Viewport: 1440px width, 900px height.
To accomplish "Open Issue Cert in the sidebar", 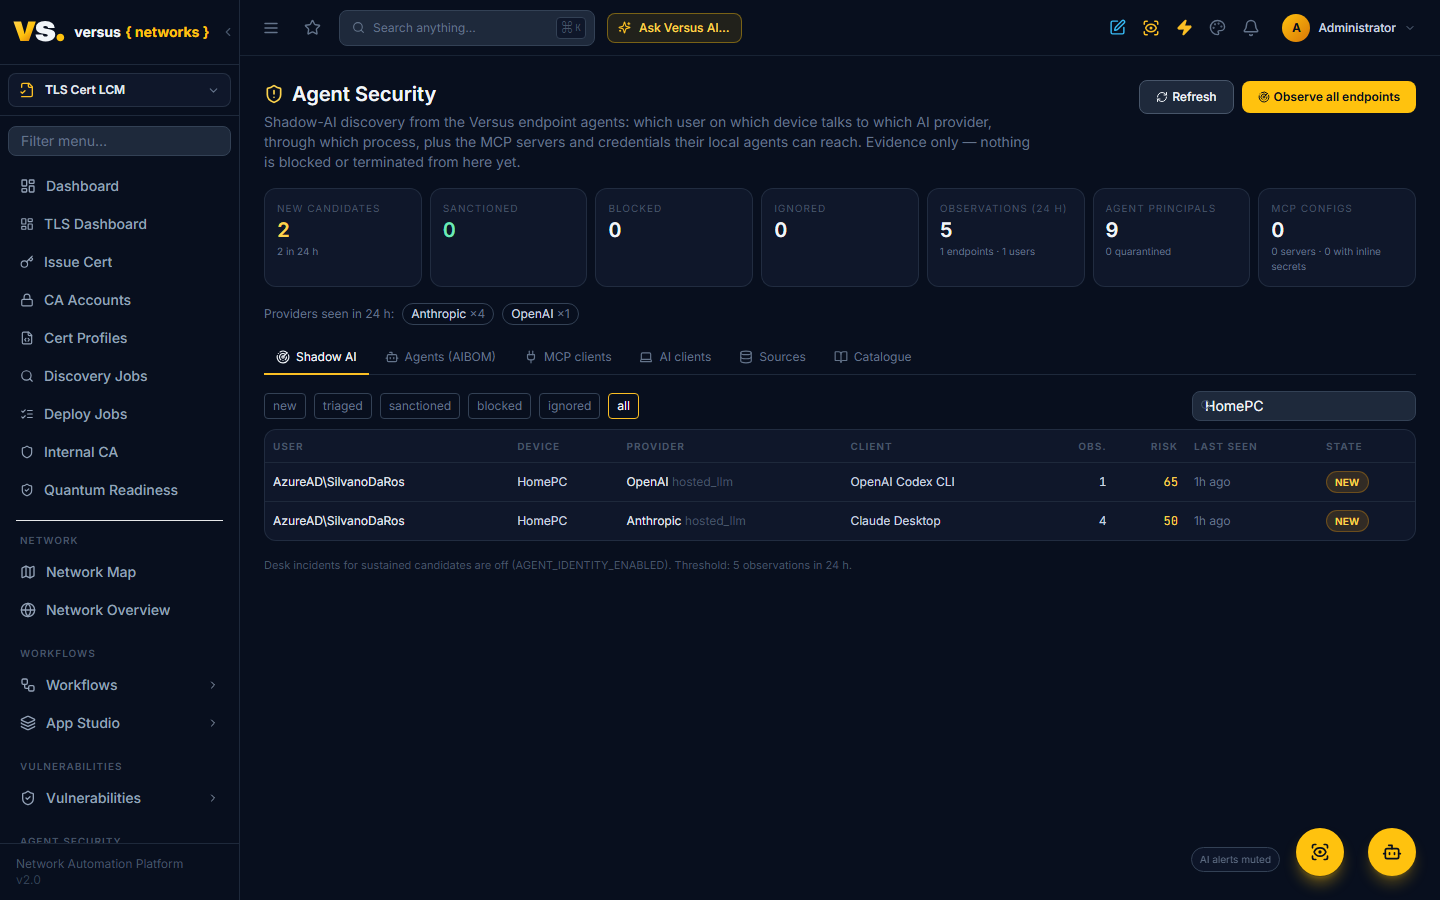I will (x=120, y=262).
